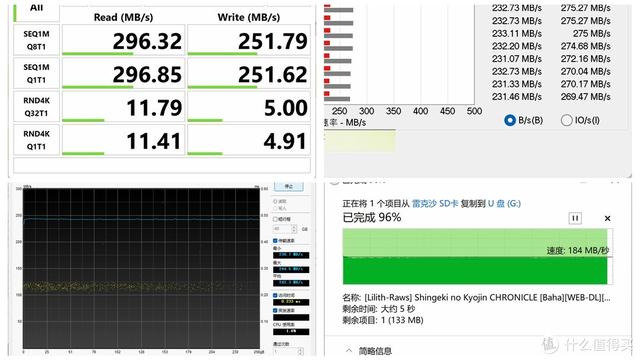Screen dimensions: 640x360
Task: Select the 296.32 read result
Action: pyautogui.click(x=147, y=41)
